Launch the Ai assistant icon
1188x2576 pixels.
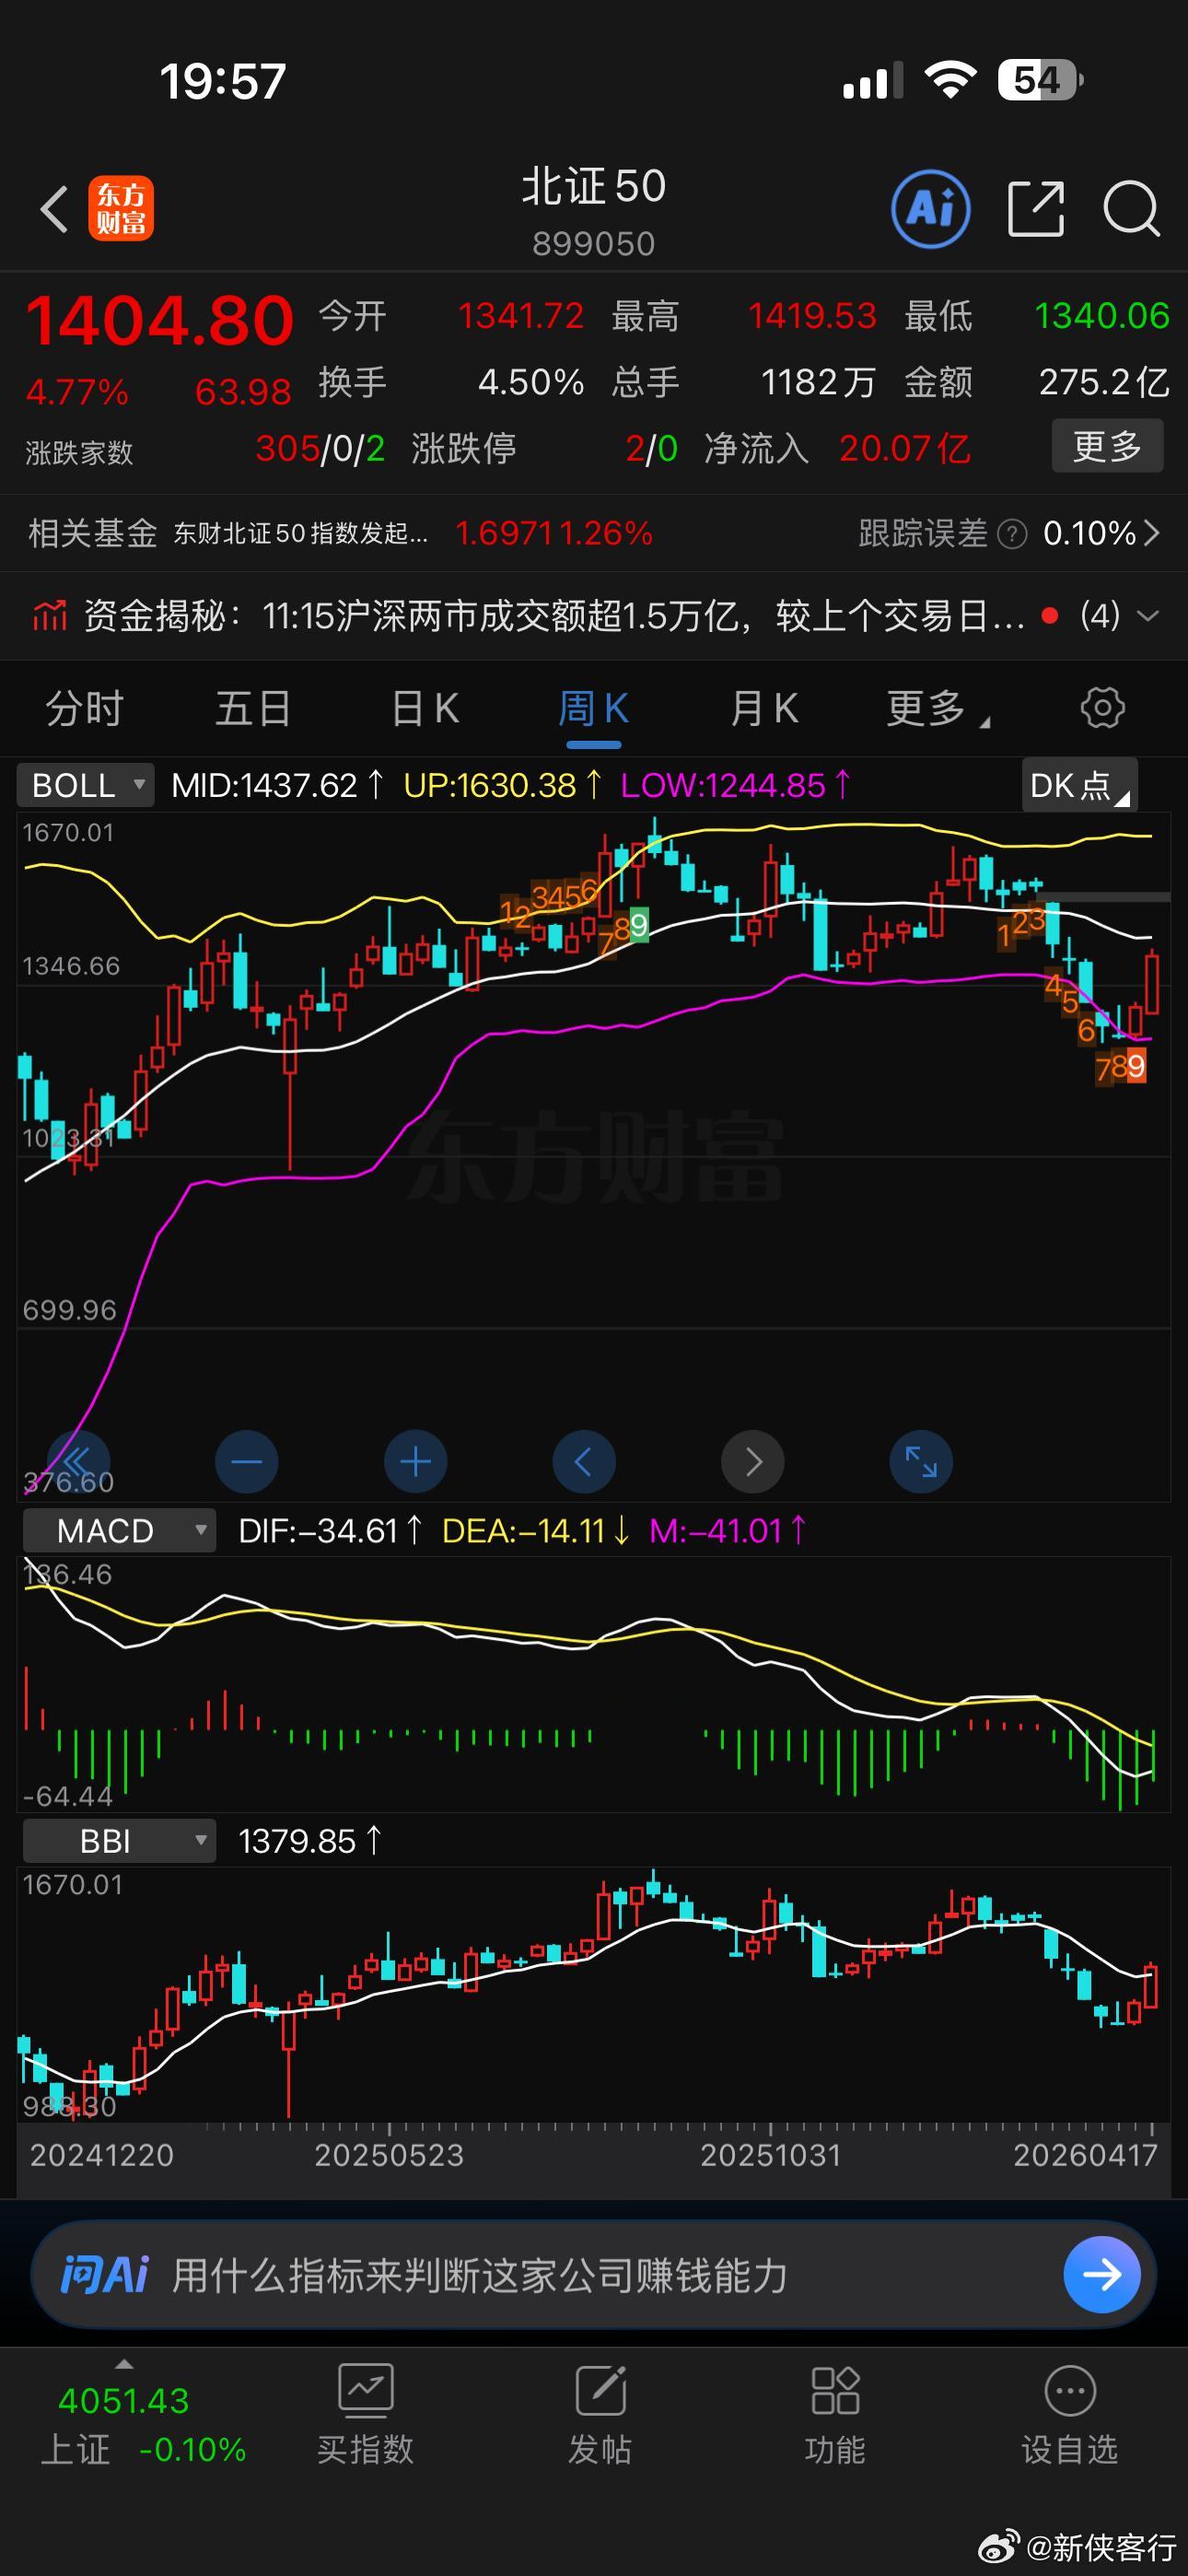point(931,209)
